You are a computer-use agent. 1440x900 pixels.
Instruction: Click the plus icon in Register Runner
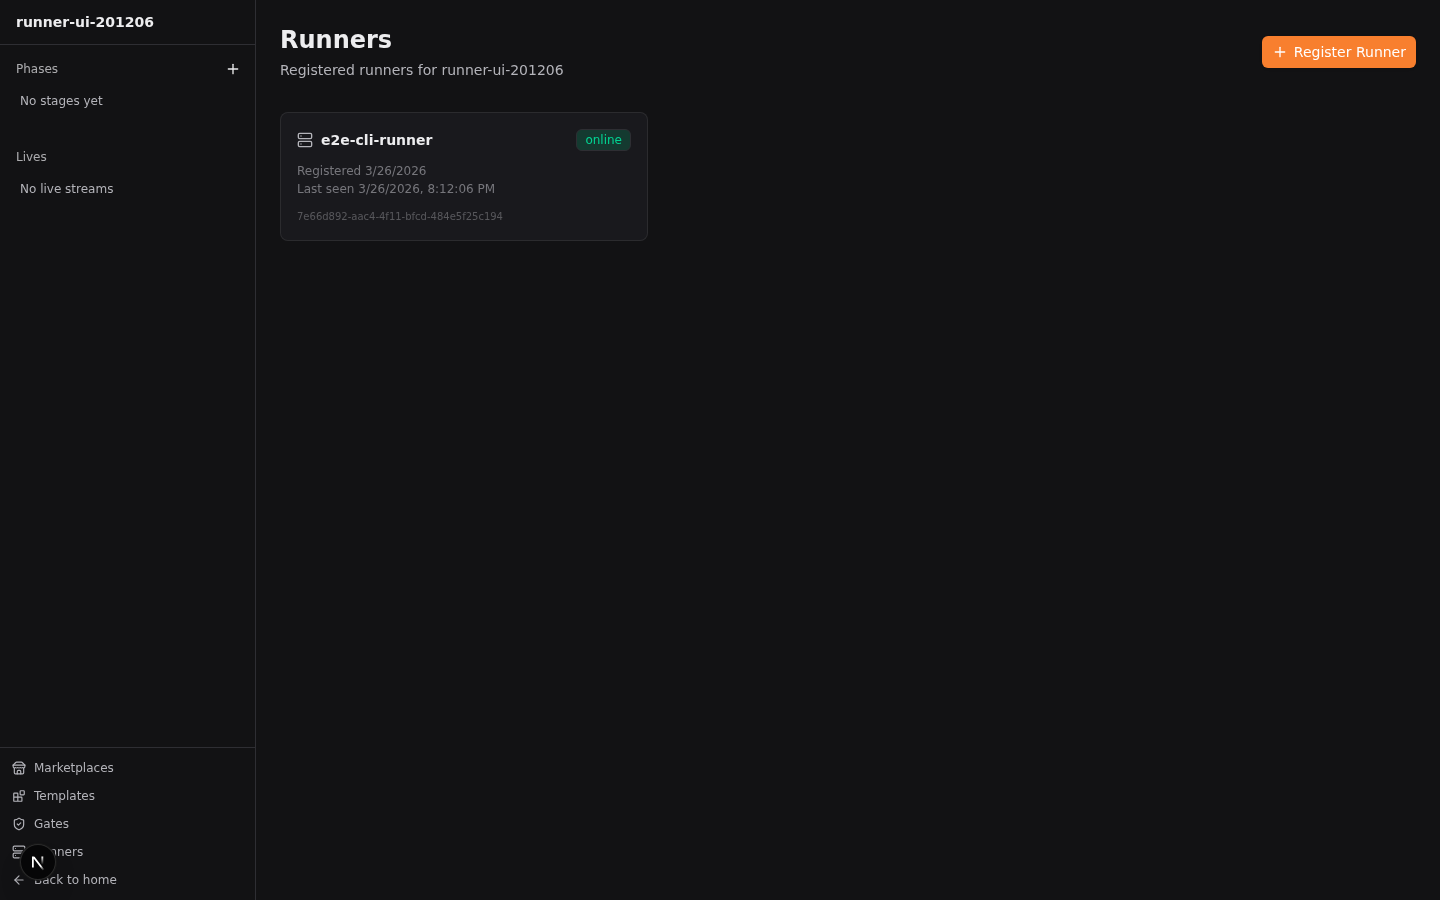1280,52
